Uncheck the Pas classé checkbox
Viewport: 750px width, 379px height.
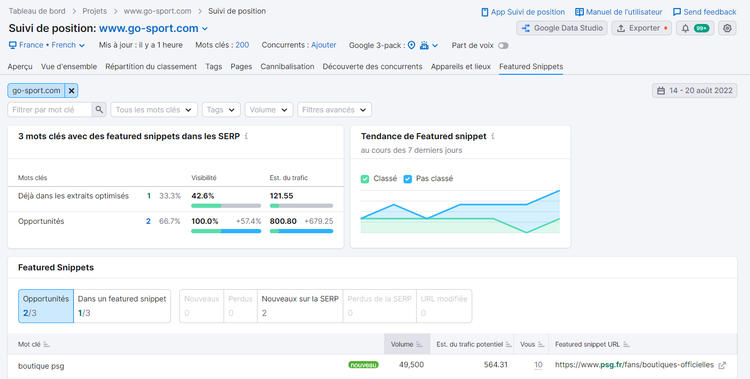tap(408, 178)
